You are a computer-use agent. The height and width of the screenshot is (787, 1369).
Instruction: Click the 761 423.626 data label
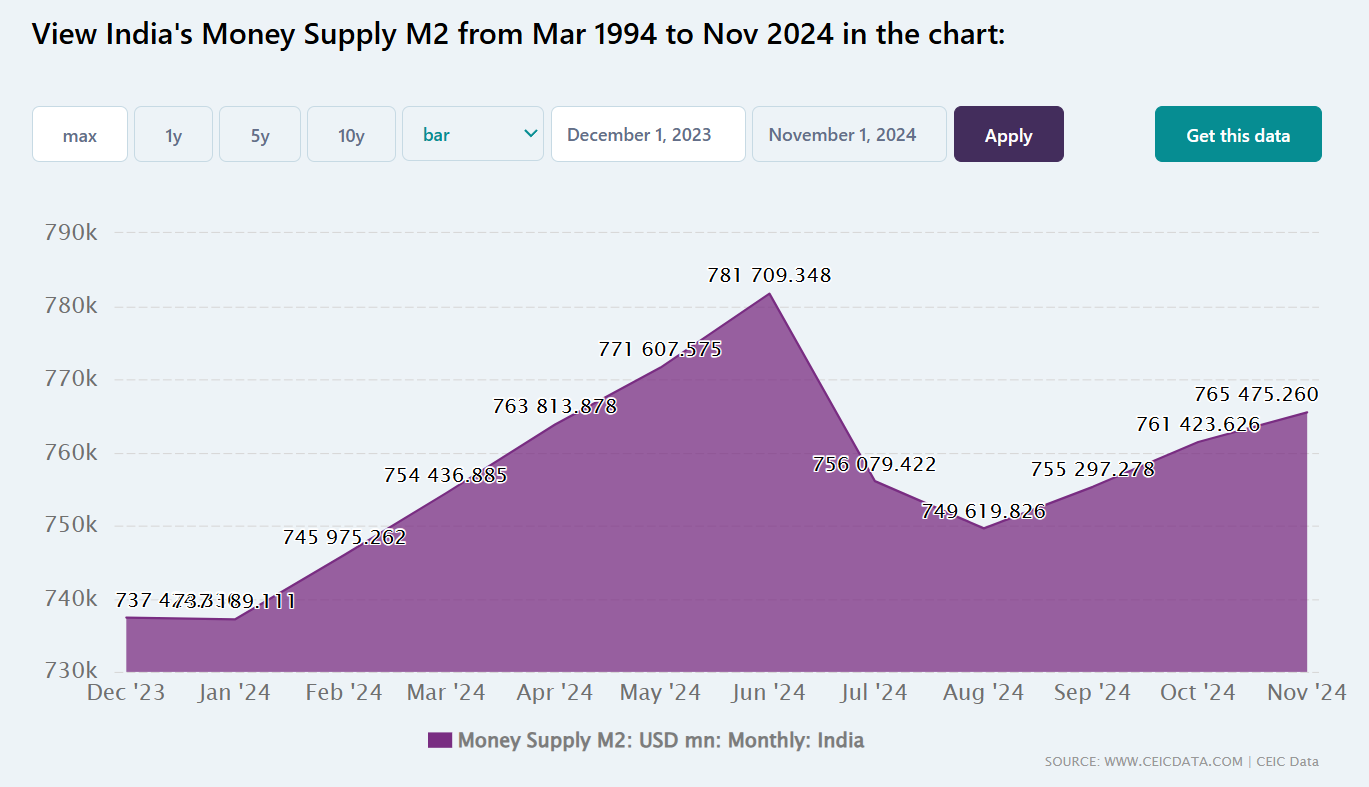(x=1198, y=424)
